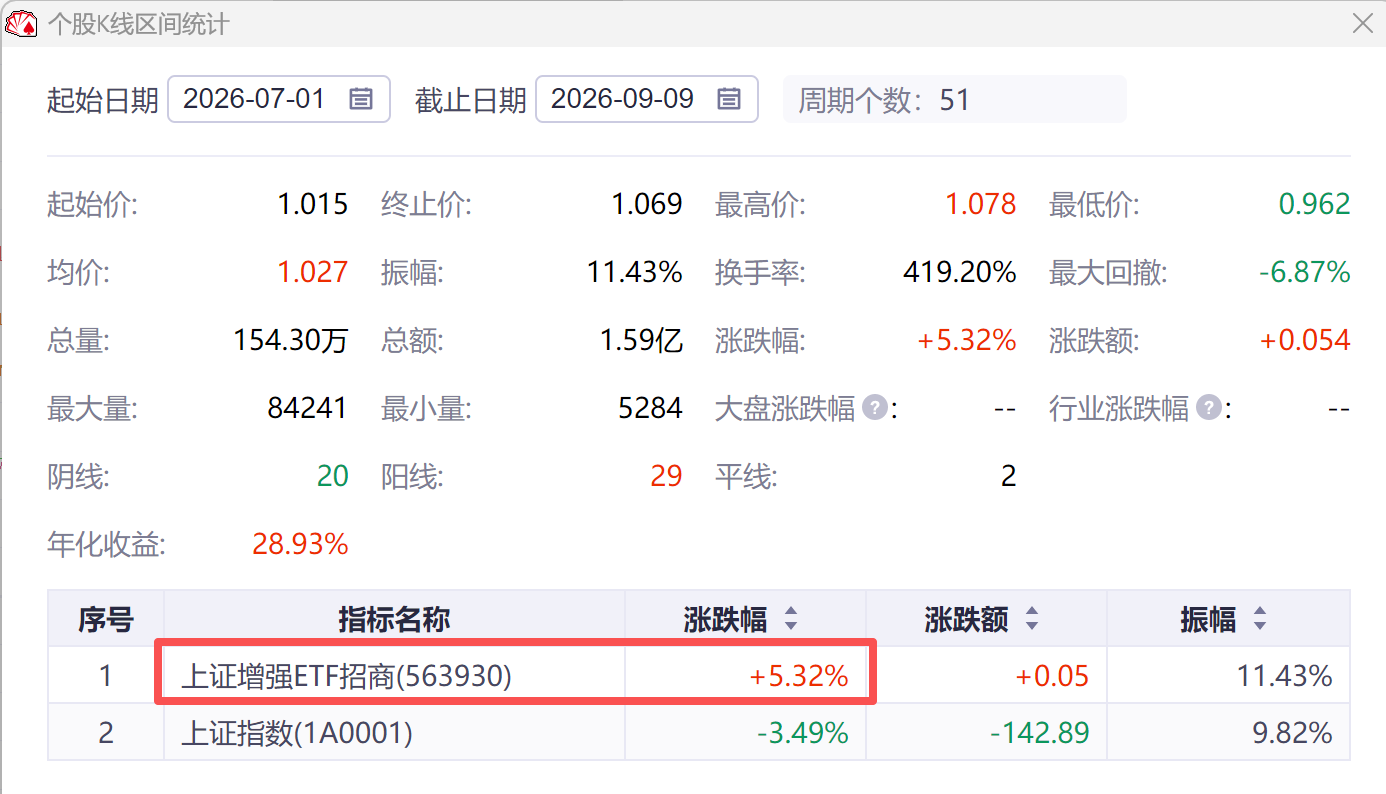Click the 序号 column header
Screen dimensions: 1386x794
(x=106, y=619)
